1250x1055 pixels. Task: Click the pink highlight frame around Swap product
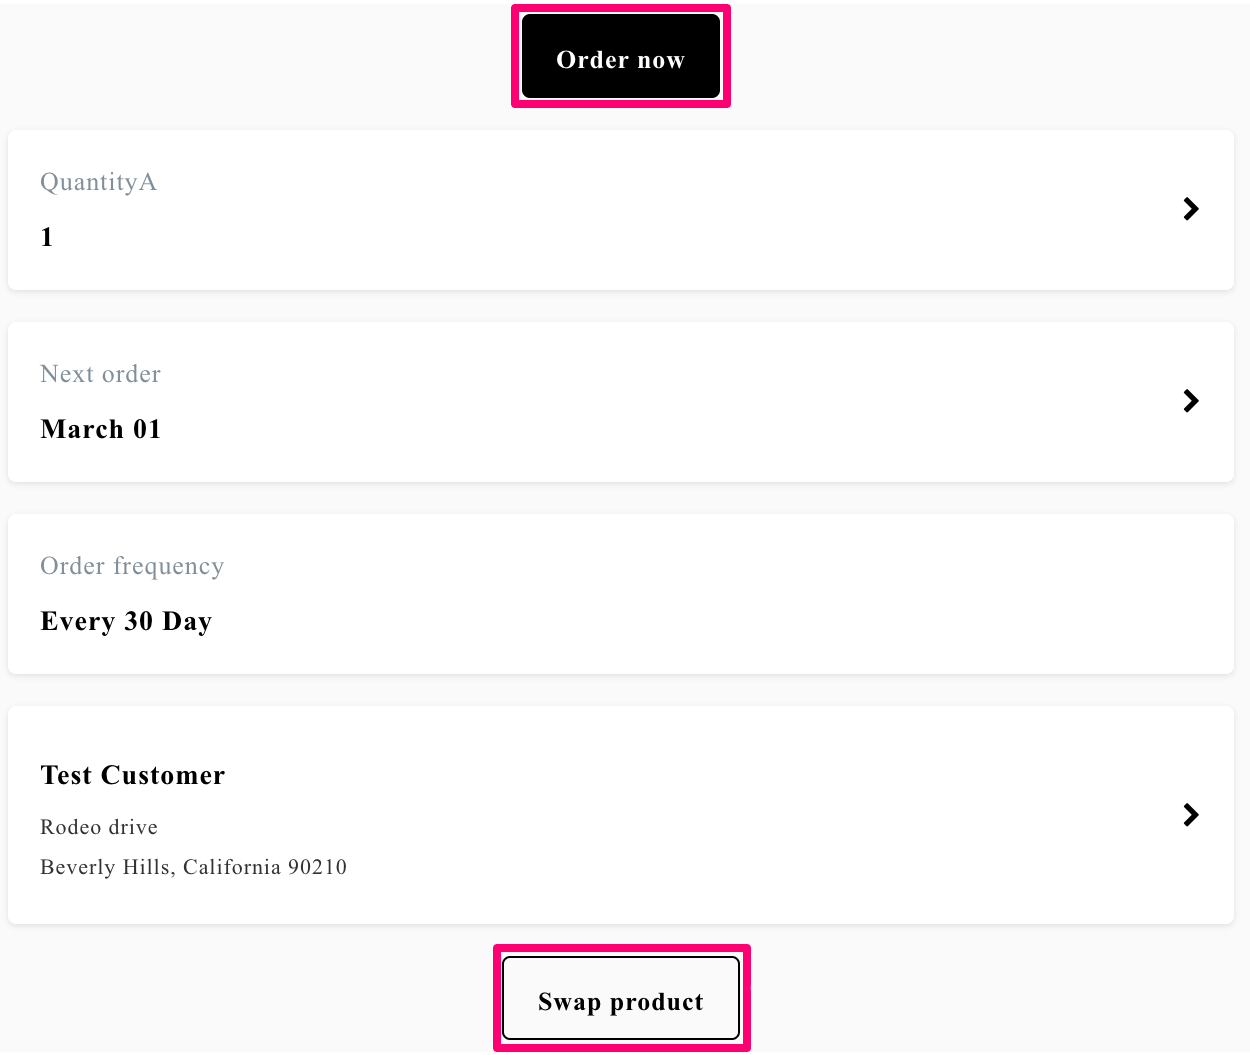point(621,949)
